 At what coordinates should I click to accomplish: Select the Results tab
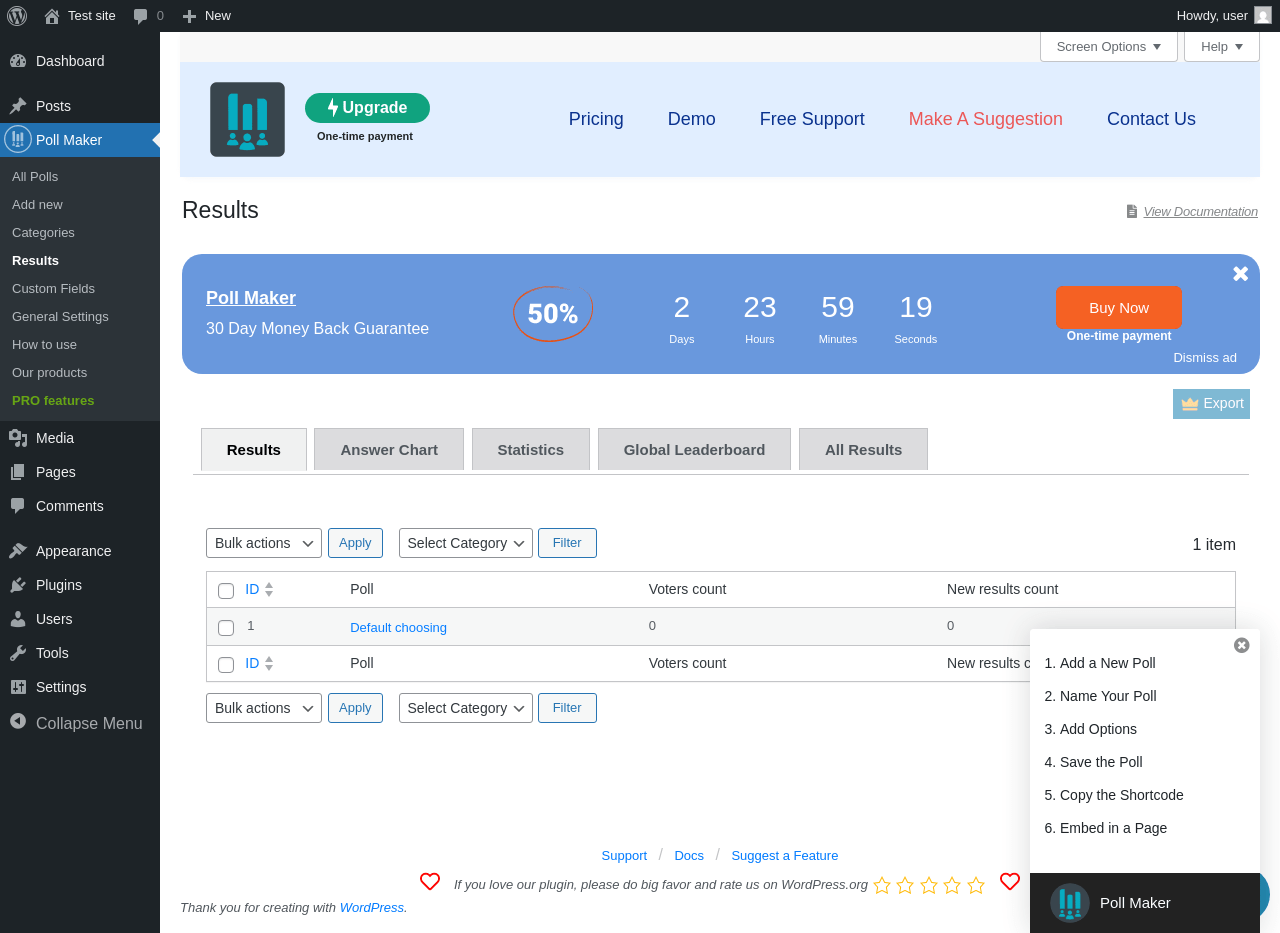(254, 450)
